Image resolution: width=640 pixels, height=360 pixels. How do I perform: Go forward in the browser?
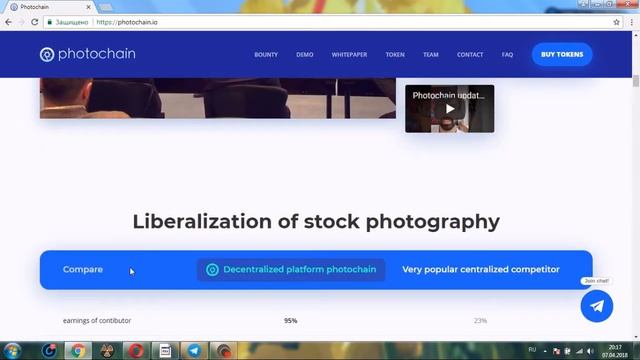22,22
